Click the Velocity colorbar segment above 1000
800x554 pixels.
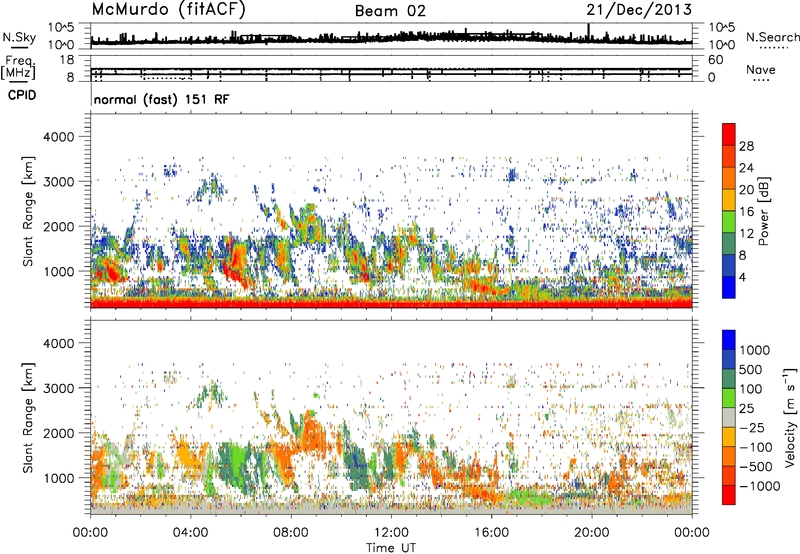[729, 340]
